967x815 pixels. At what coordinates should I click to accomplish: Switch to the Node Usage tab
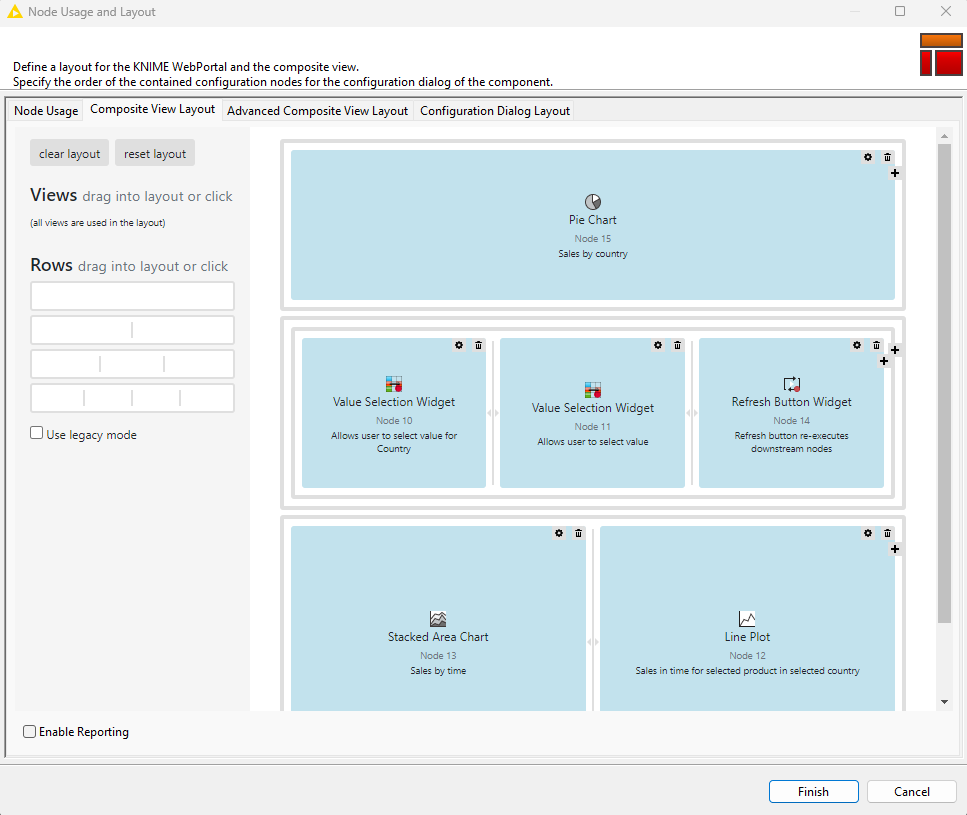pos(46,111)
